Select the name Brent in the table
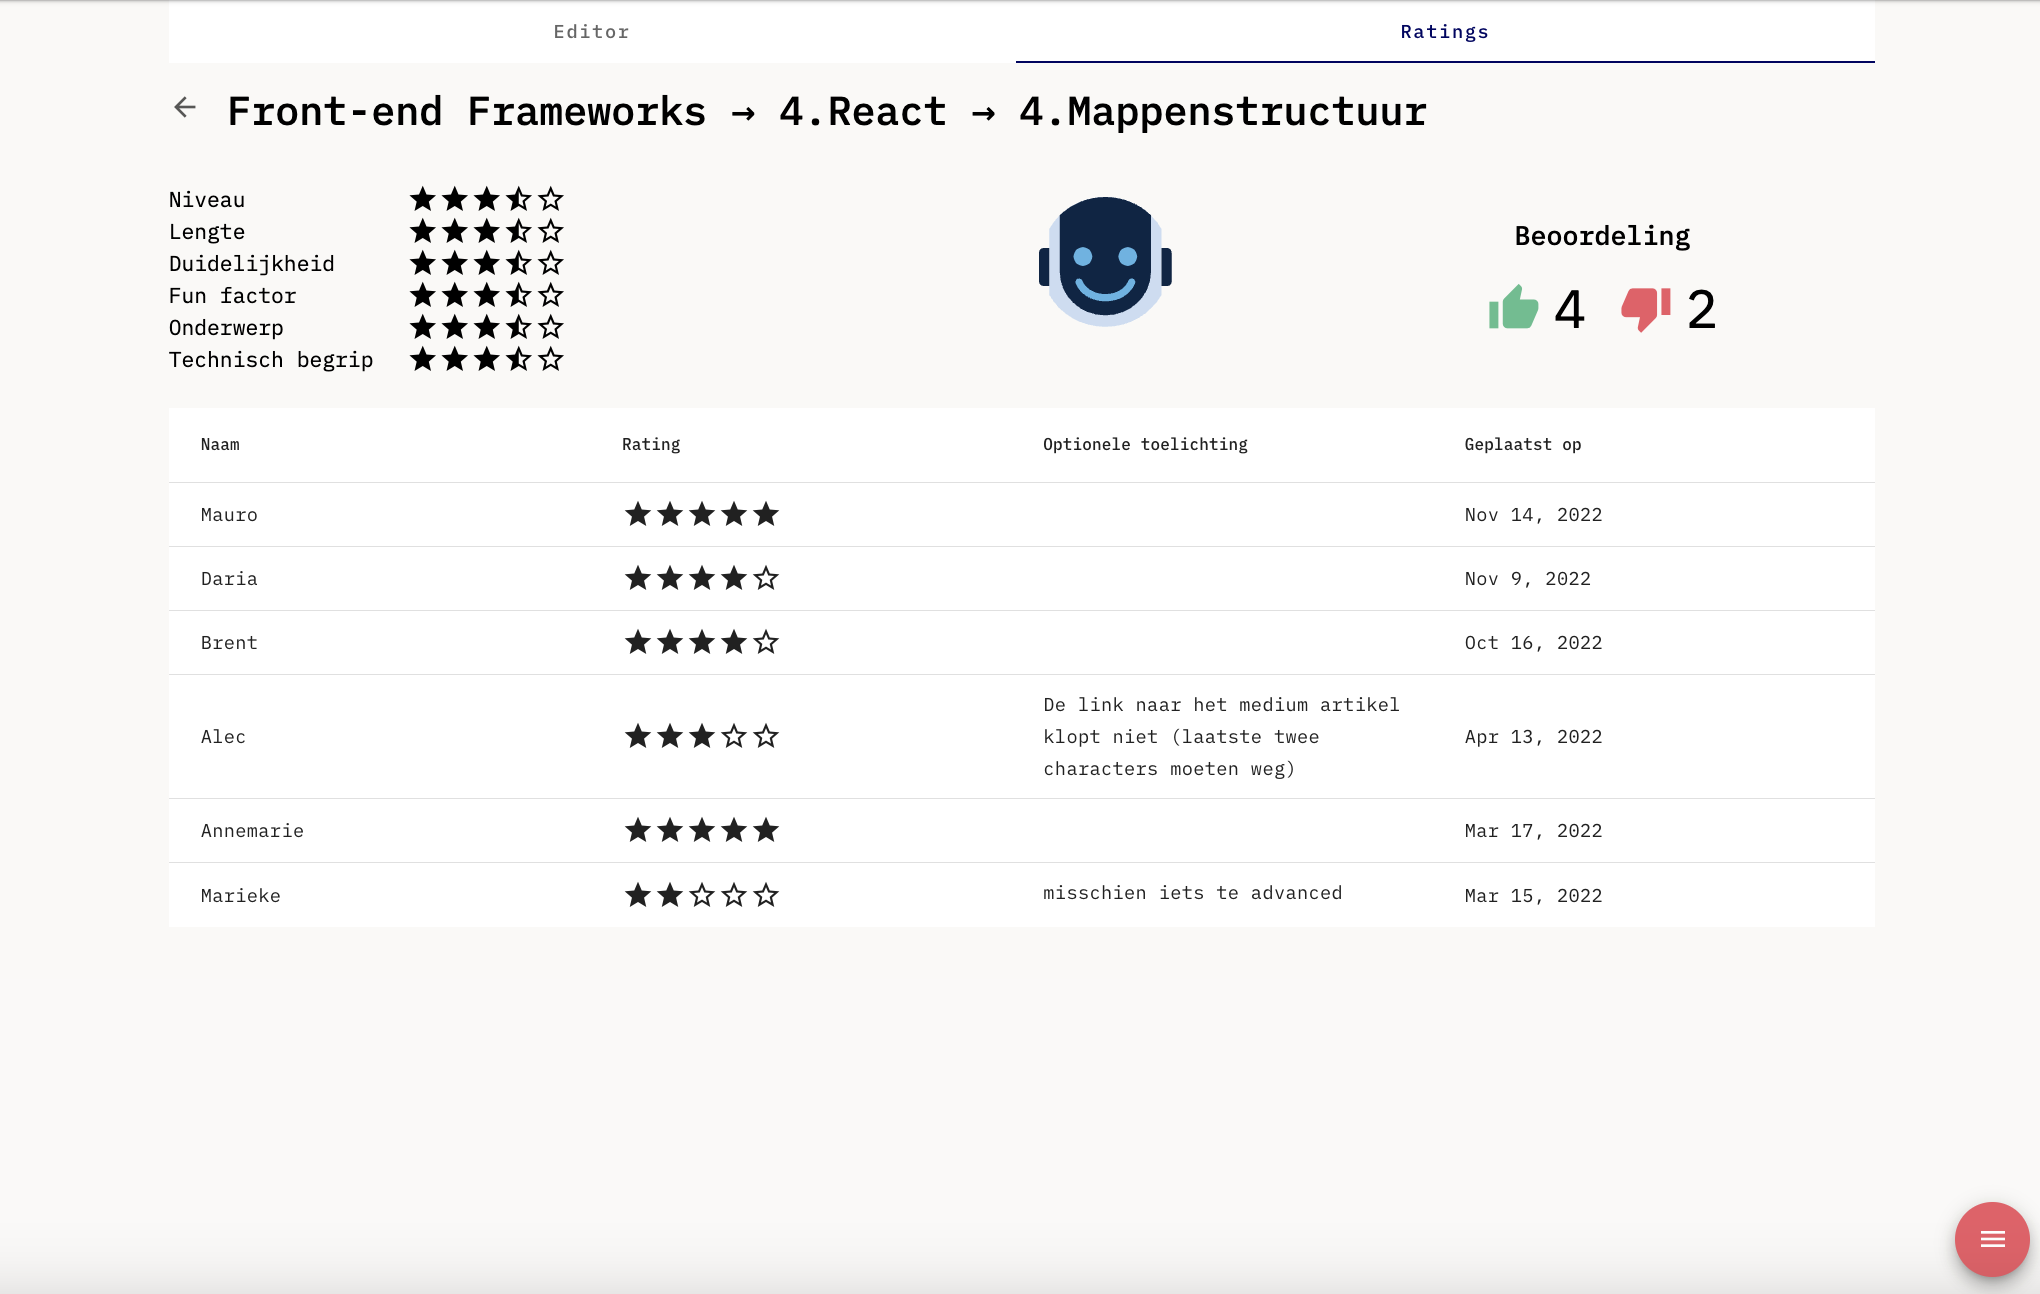2040x1294 pixels. (229, 643)
